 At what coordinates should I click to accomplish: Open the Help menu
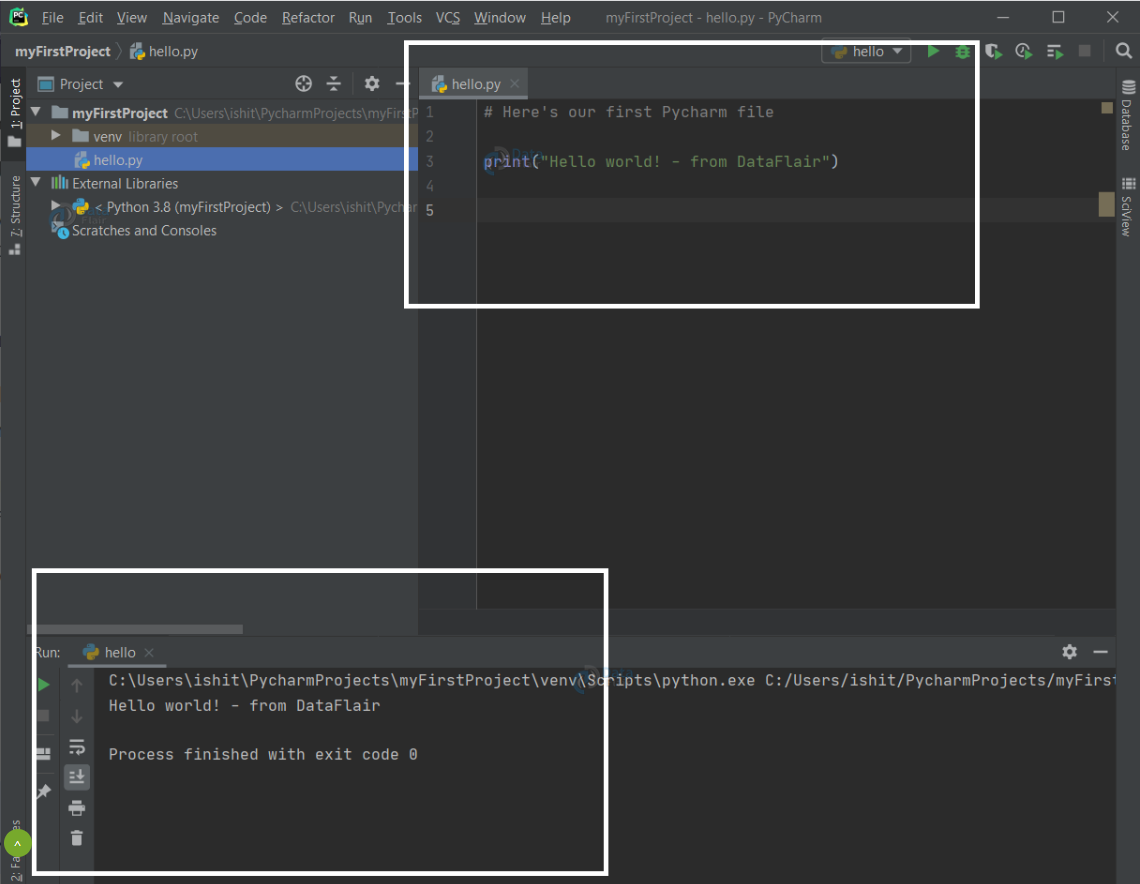click(555, 17)
